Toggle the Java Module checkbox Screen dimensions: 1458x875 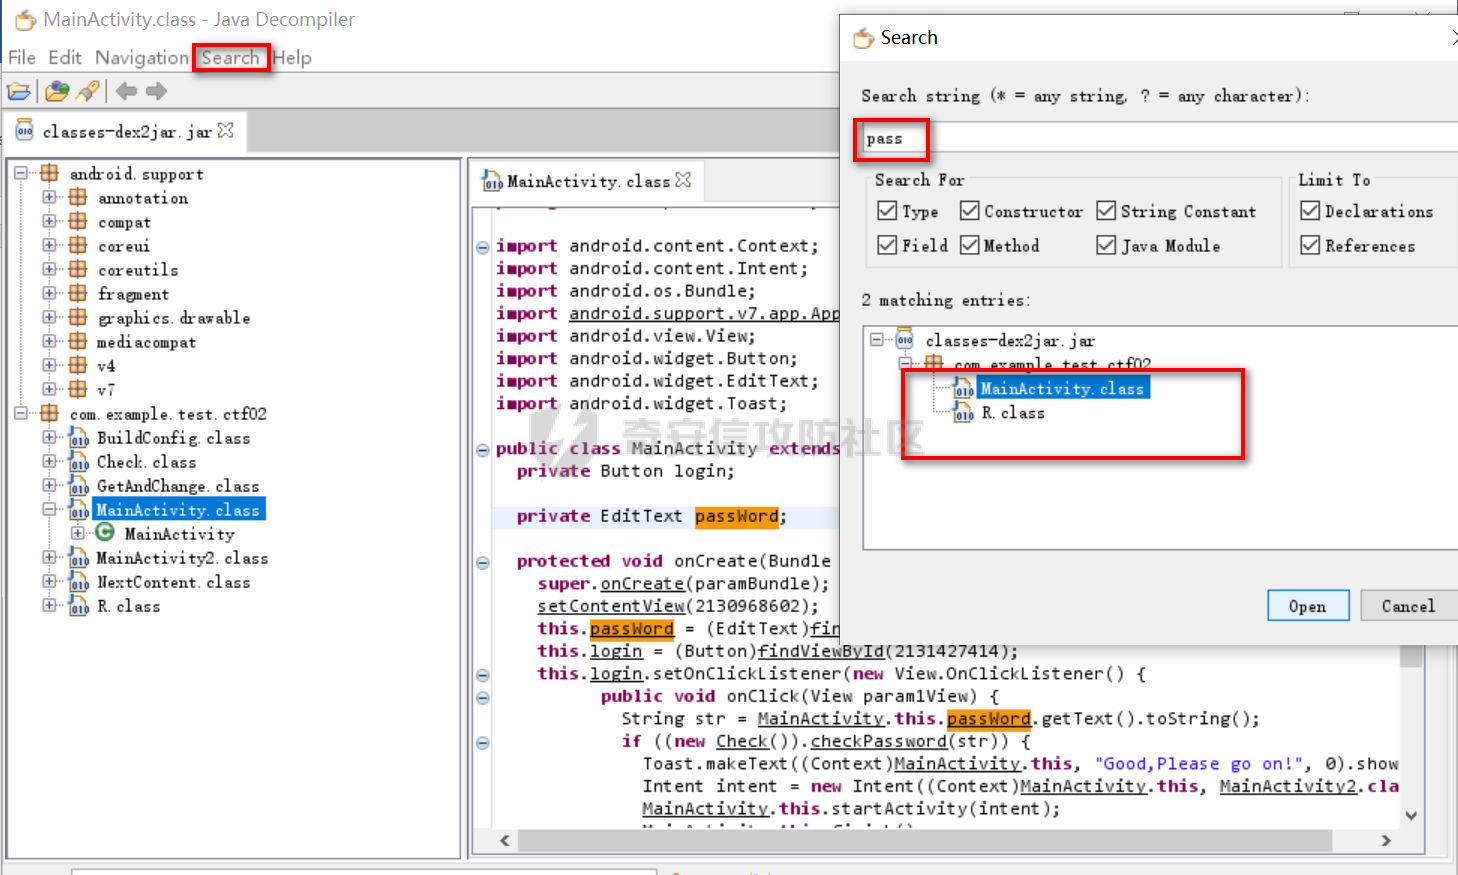[x=1106, y=245]
